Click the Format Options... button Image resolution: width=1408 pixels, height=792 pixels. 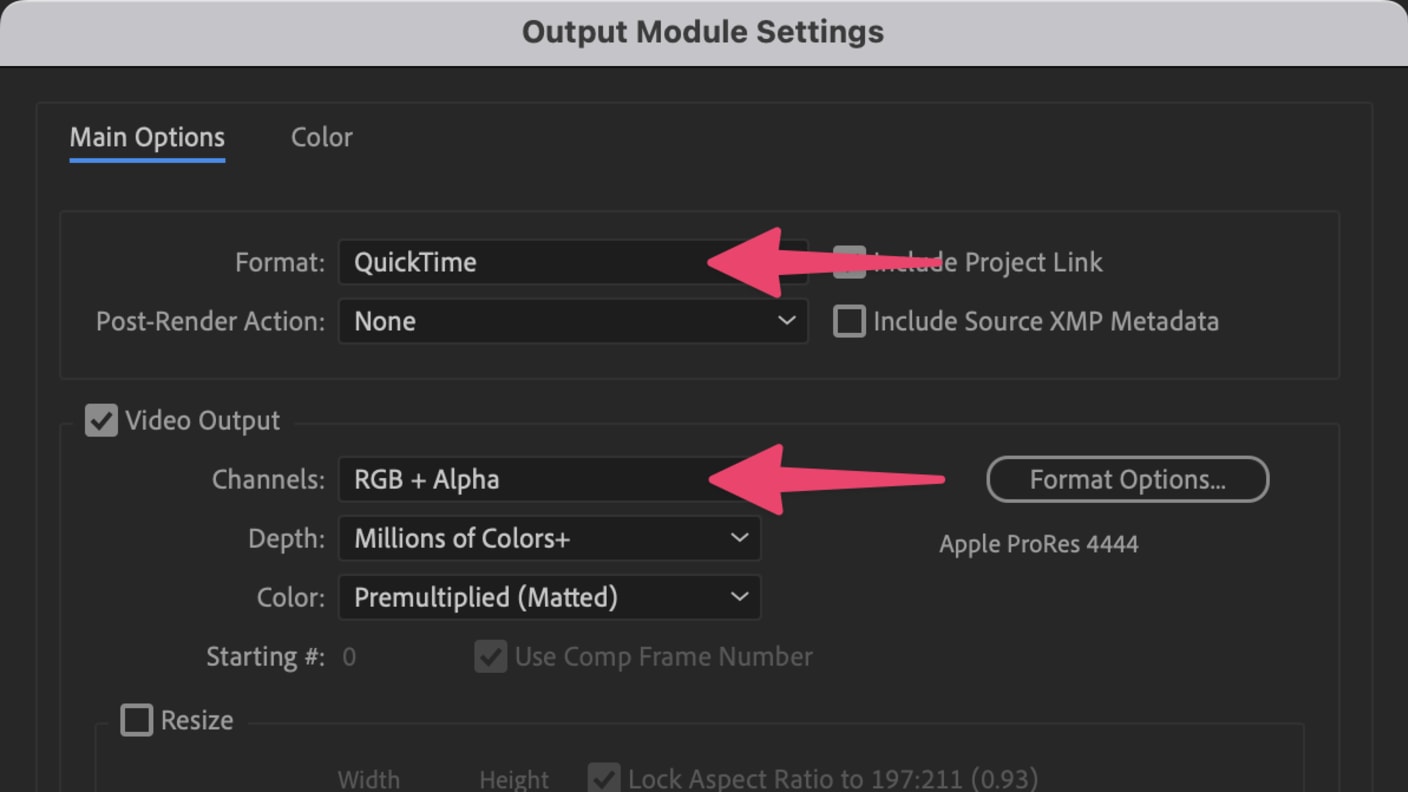pyautogui.click(x=1127, y=479)
